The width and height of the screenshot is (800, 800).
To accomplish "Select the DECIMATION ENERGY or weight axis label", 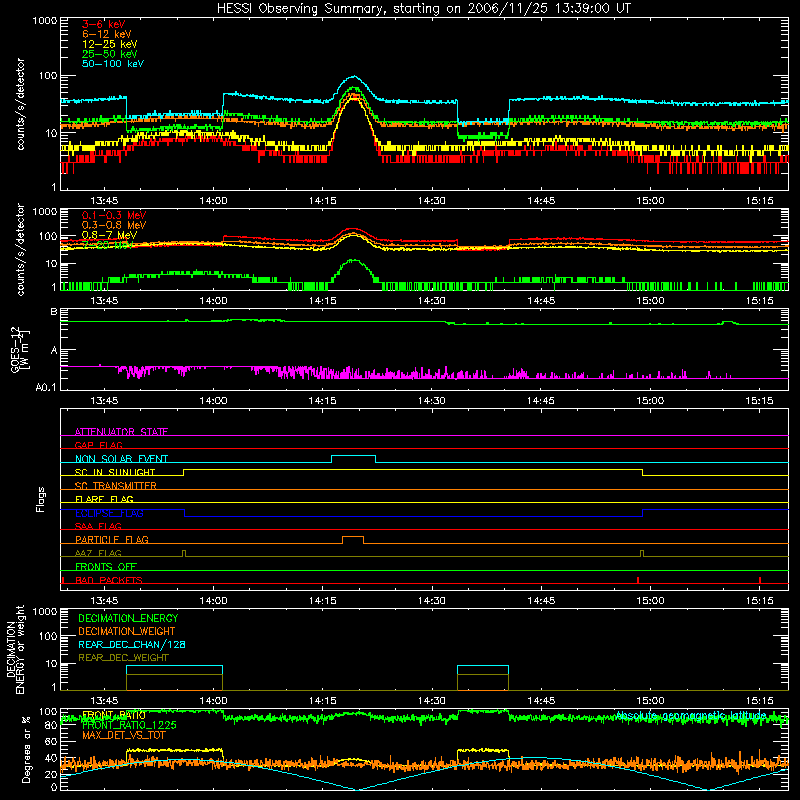I will 15,649.
